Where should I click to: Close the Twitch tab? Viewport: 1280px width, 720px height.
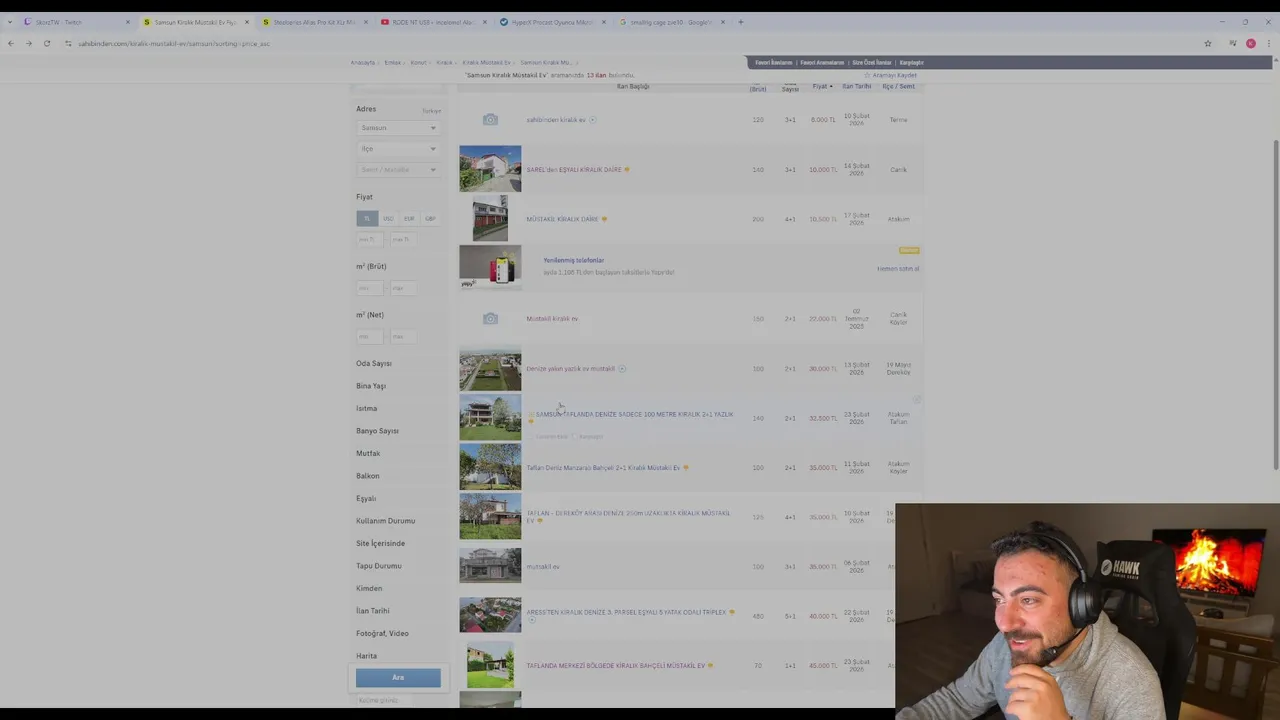point(128,22)
